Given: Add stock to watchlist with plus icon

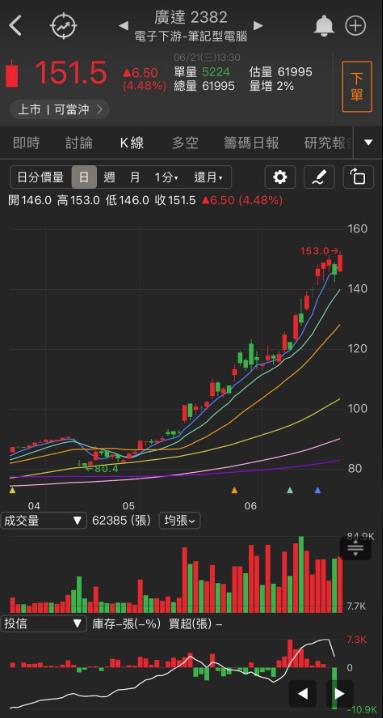Looking at the screenshot, I should [x=356, y=26].
